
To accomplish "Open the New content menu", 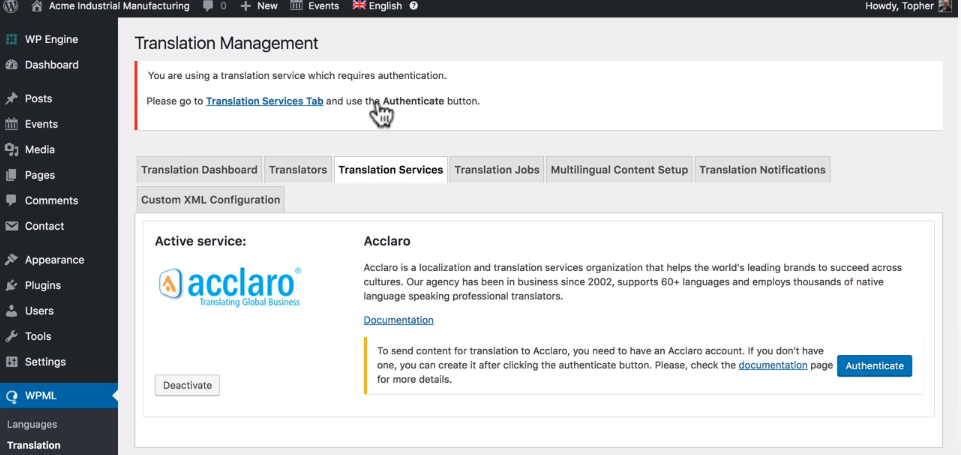I will (267, 6).
